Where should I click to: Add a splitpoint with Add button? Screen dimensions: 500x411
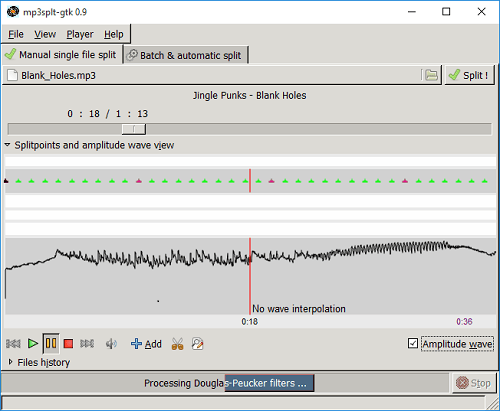click(146, 344)
